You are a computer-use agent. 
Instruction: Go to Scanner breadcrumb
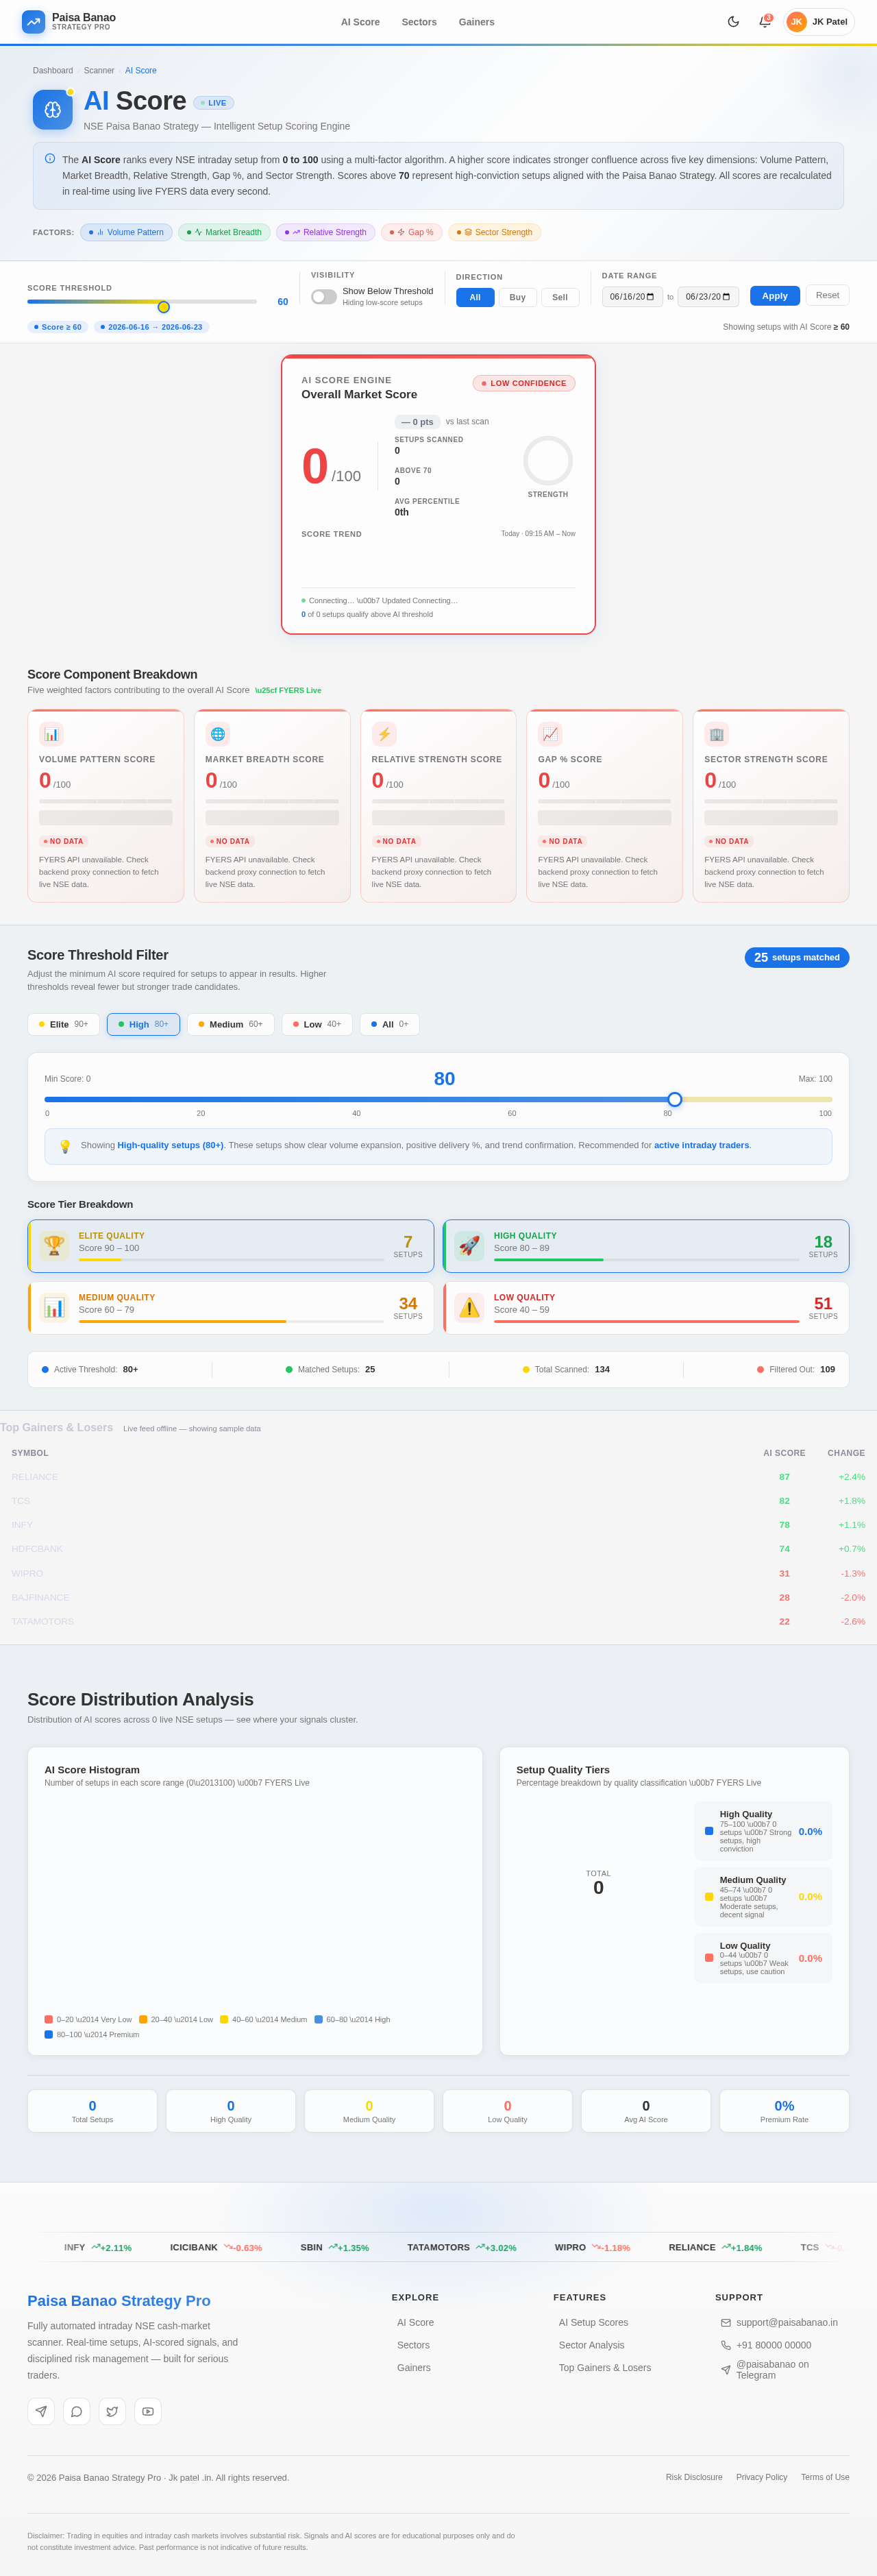click(x=99, y=71)
